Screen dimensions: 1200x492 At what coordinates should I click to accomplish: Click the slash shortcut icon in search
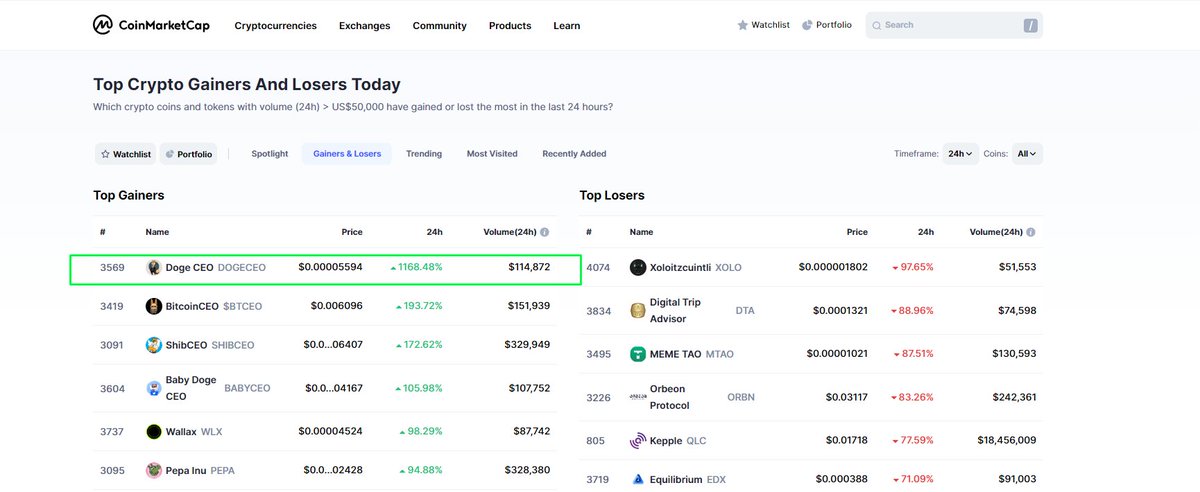tap(1030, 25)
